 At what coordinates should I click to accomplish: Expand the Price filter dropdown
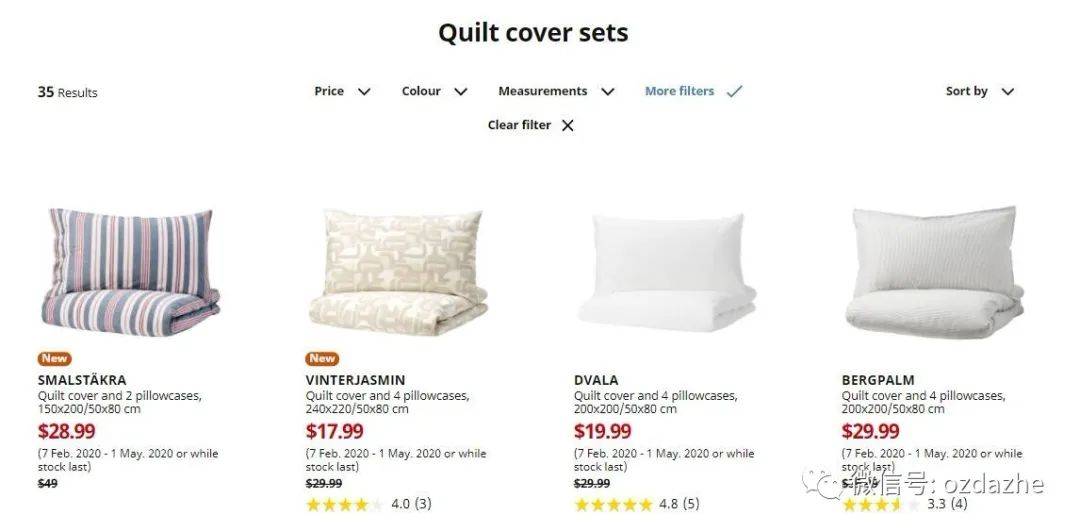[342, 91]
